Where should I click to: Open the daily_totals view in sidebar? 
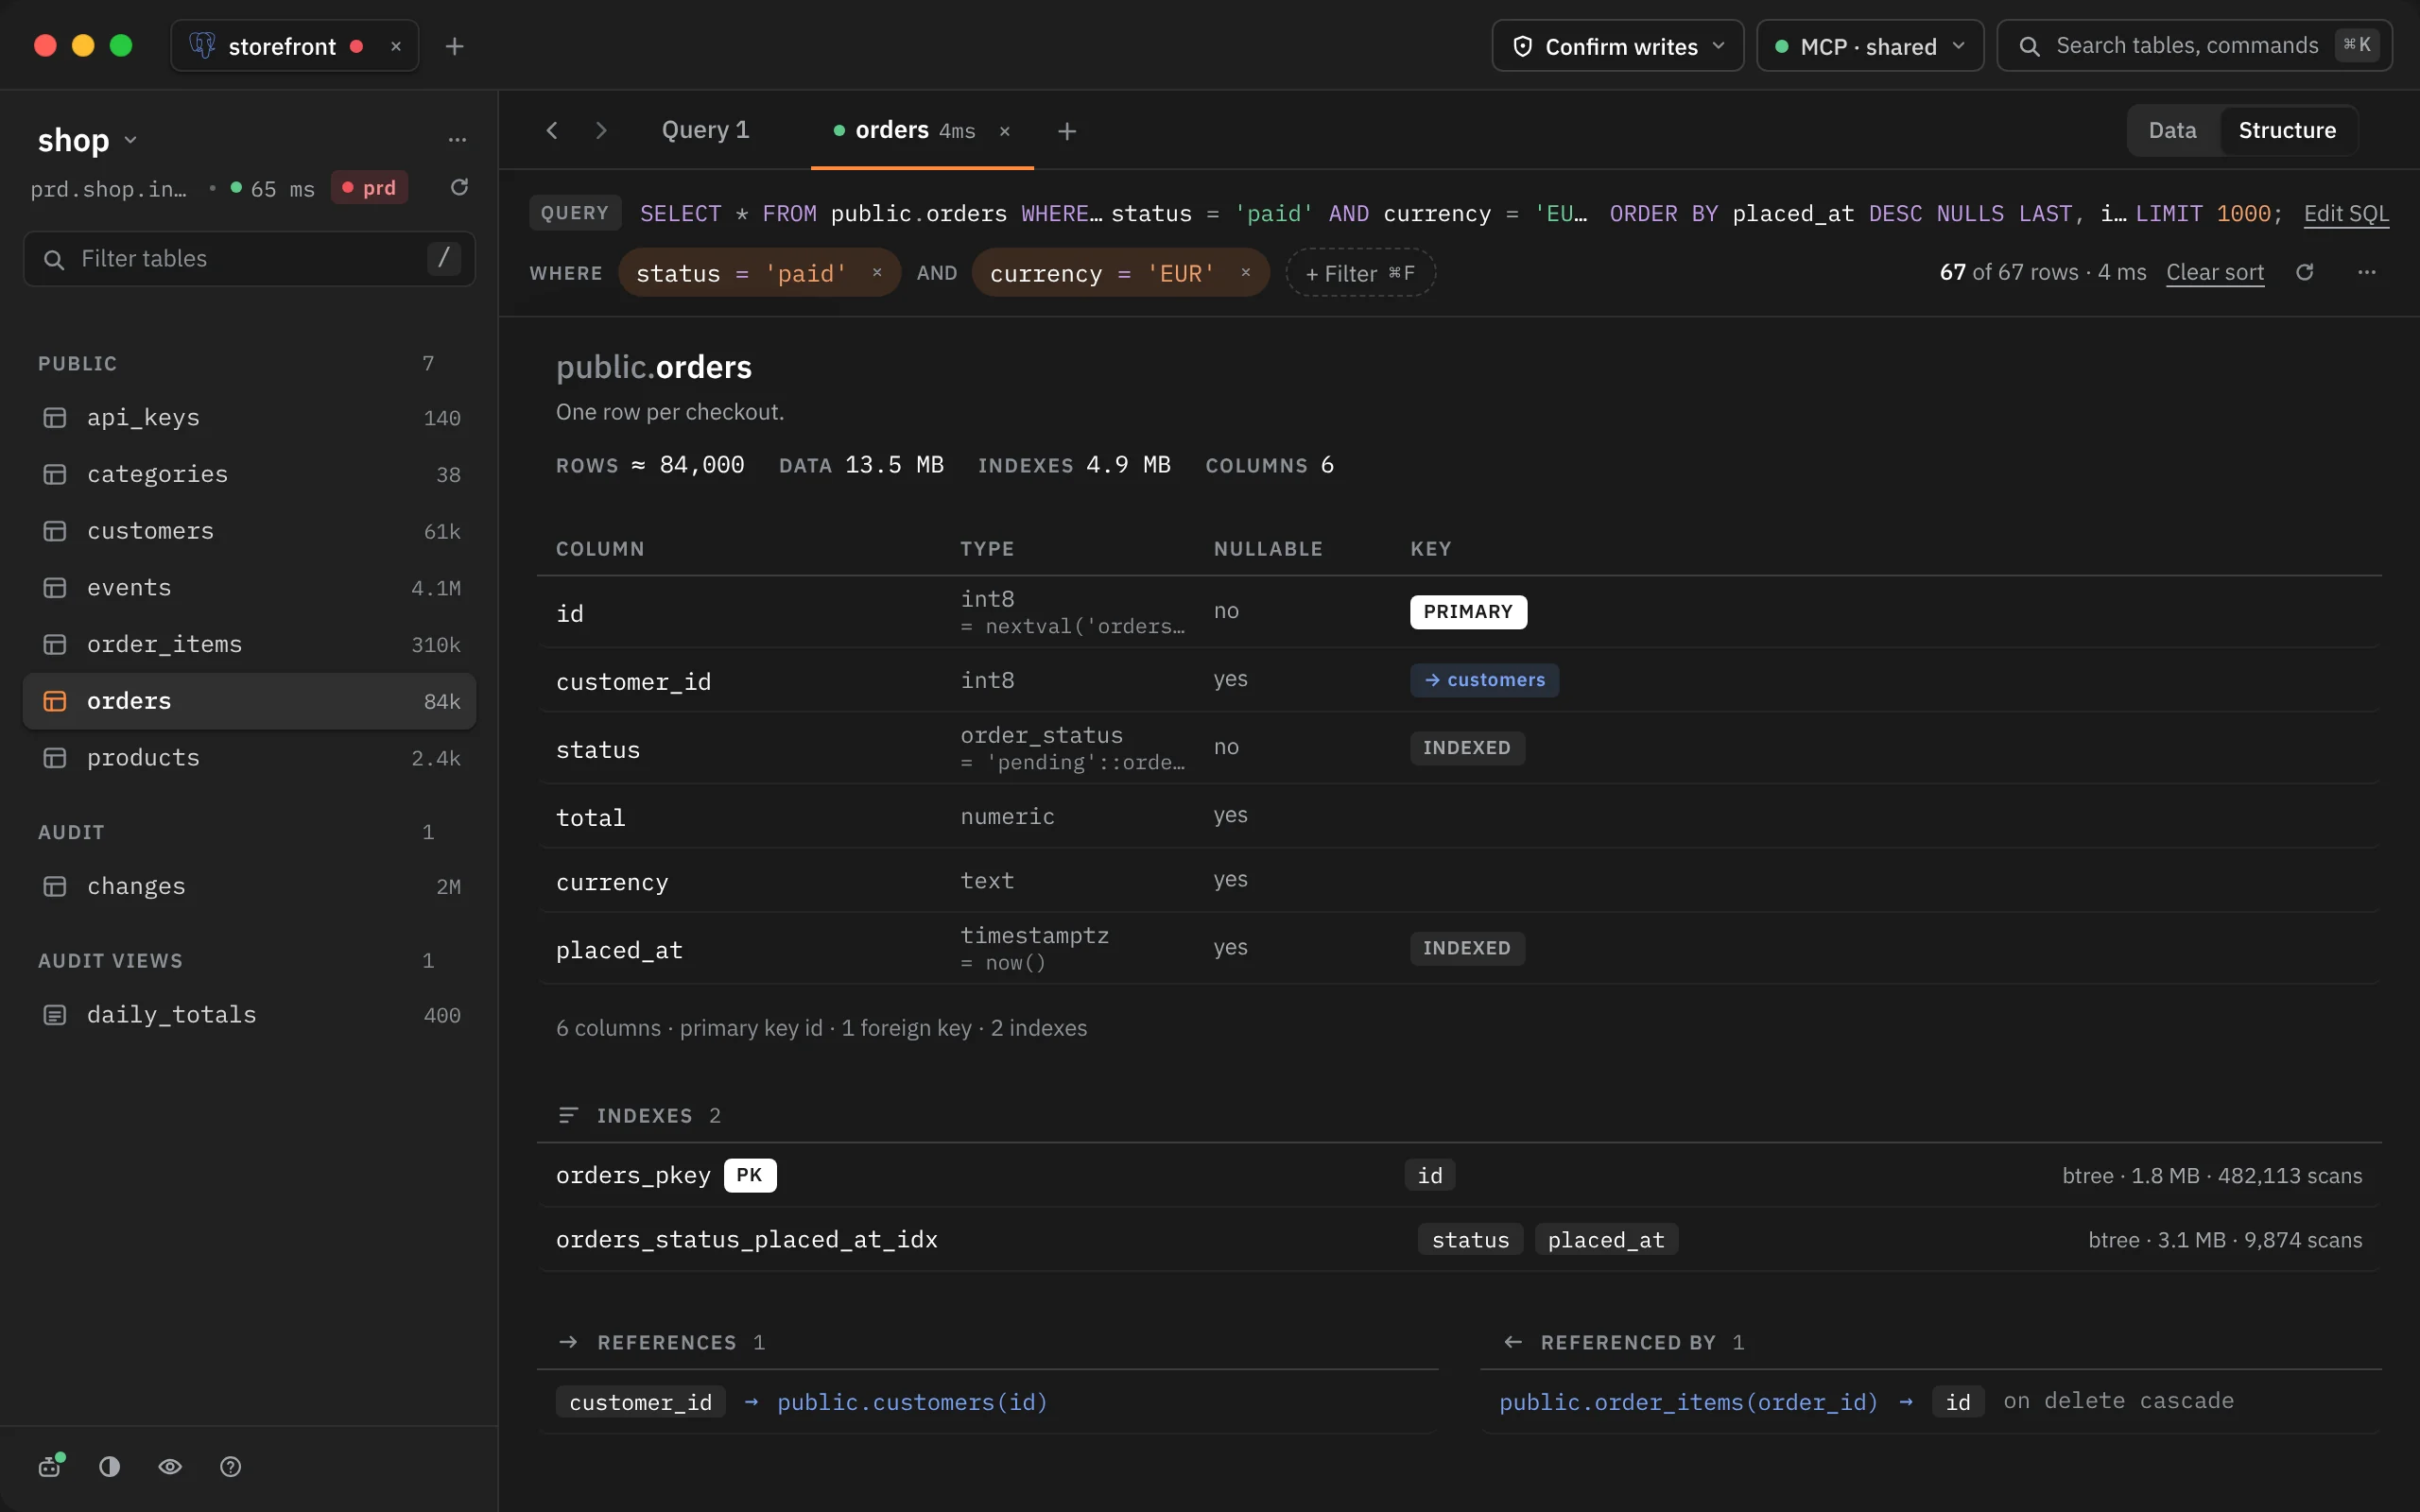coord(249,1015)
